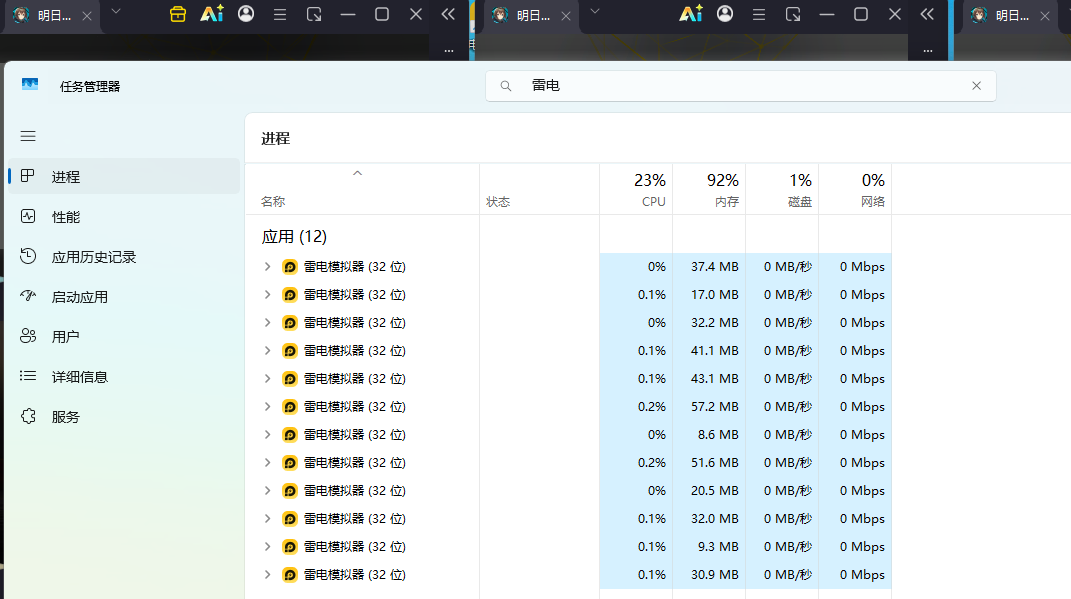Clear the 雷电 search box text
Viewport: 1071px width, 599px height.
pos(976,85)
